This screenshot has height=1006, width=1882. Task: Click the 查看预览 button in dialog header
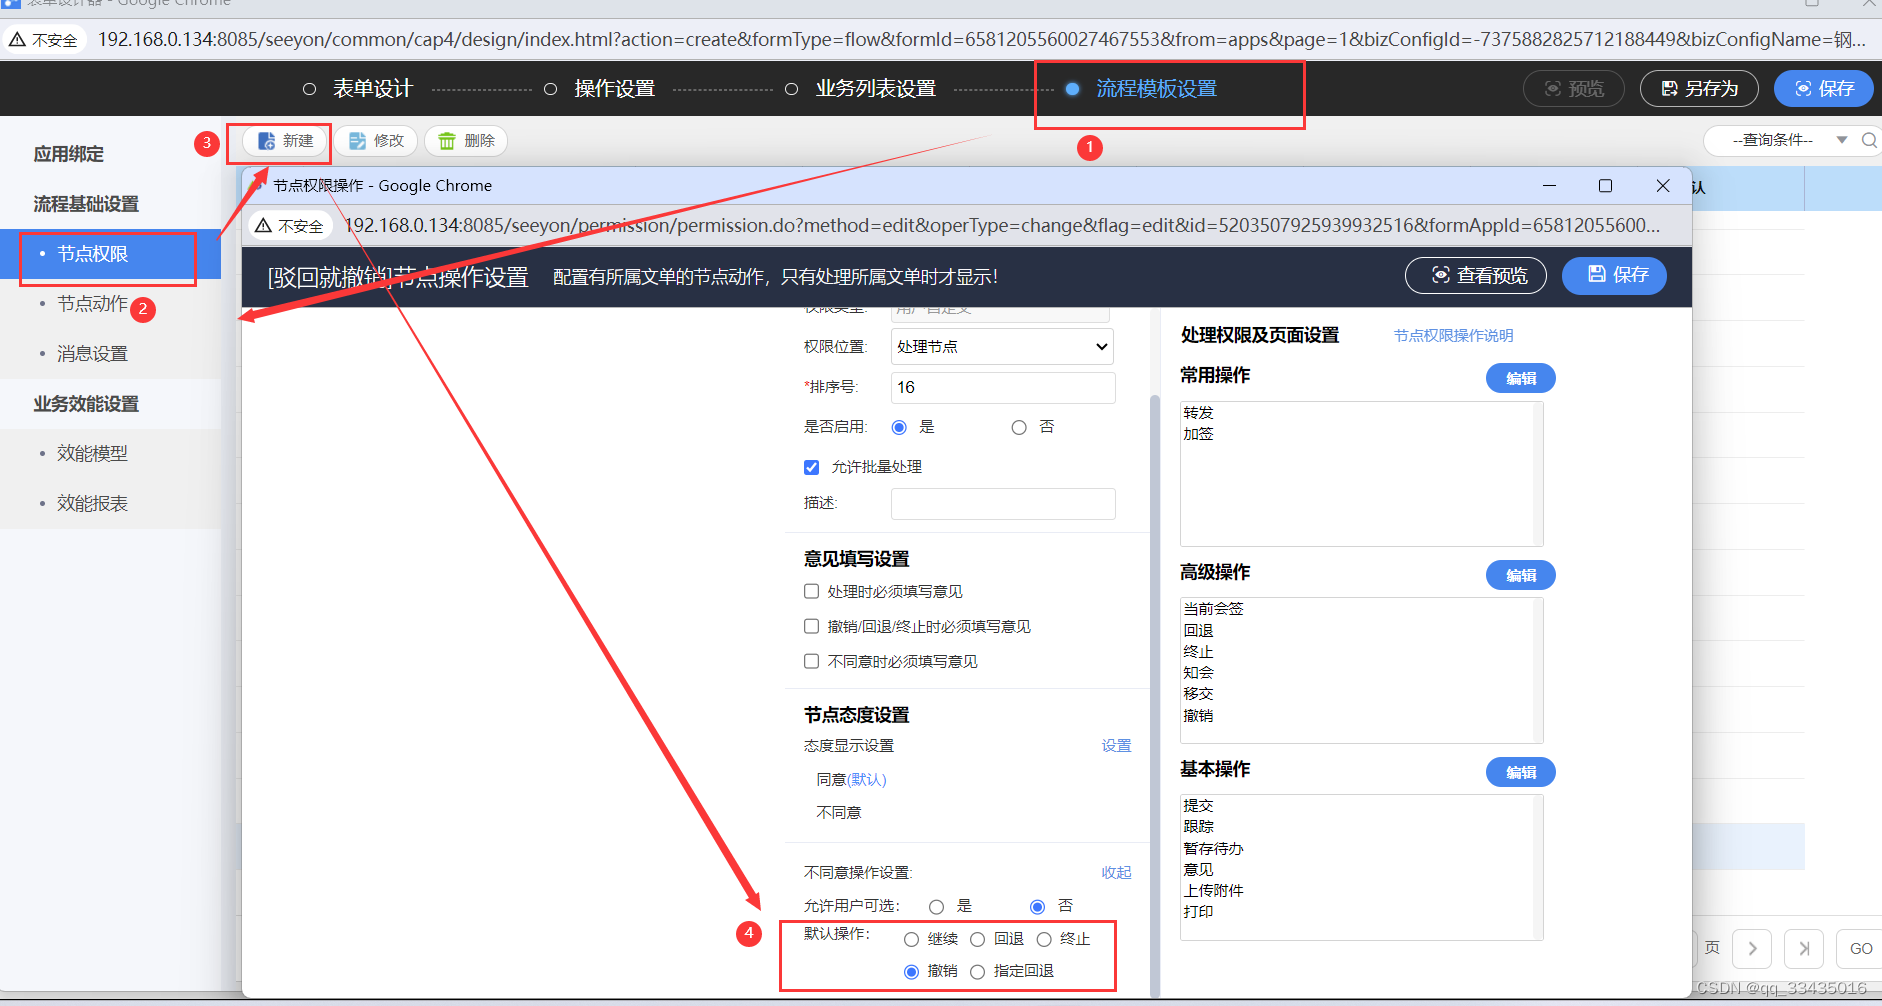point(1476,275)
